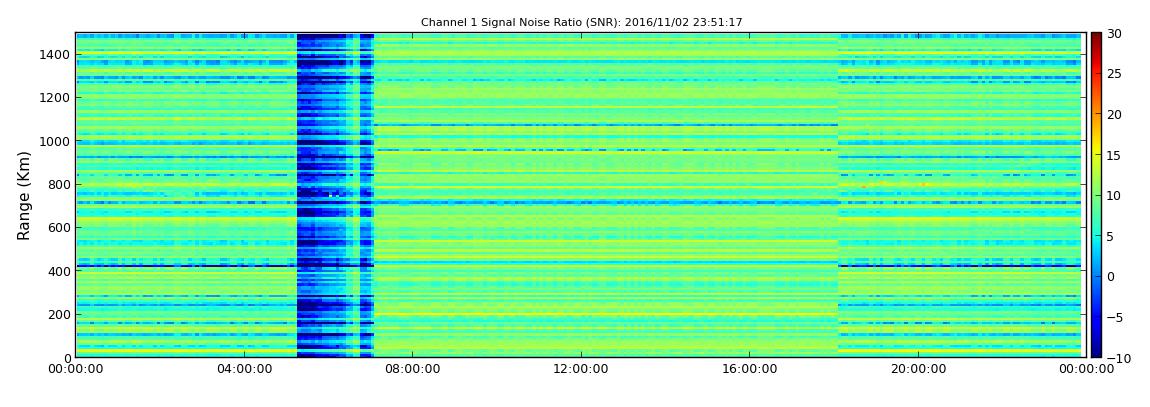Click the y-axis tick label "1200"
The image size is (1150, 407).
tap(56, 98)
